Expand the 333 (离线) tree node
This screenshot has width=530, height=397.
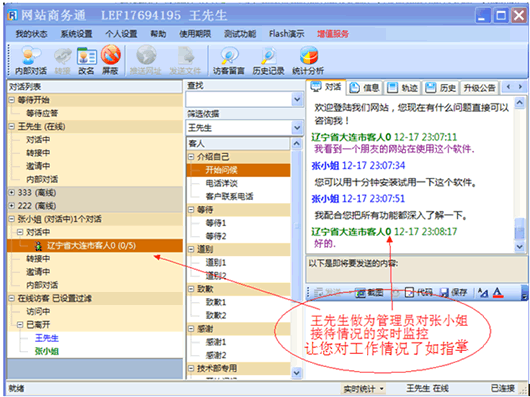click(12, 192)
